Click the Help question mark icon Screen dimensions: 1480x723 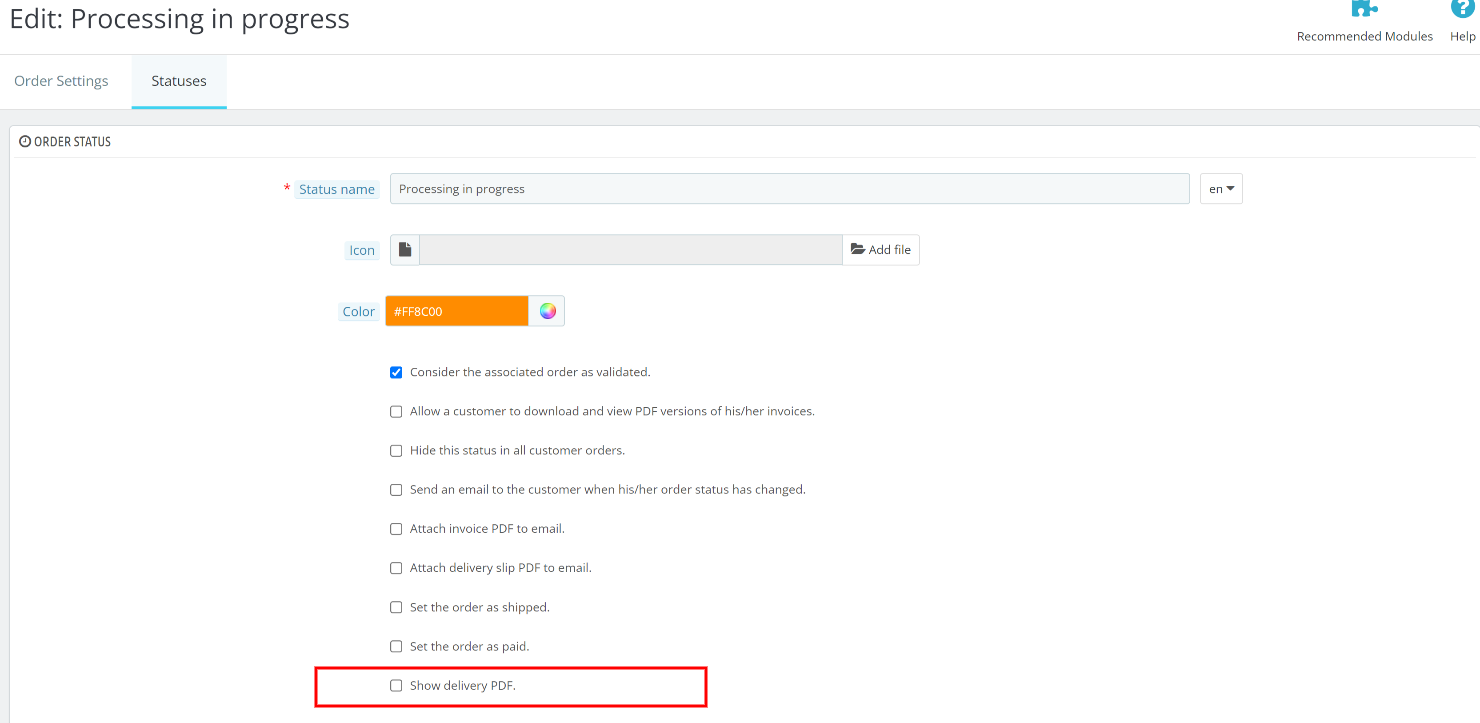1462,9
